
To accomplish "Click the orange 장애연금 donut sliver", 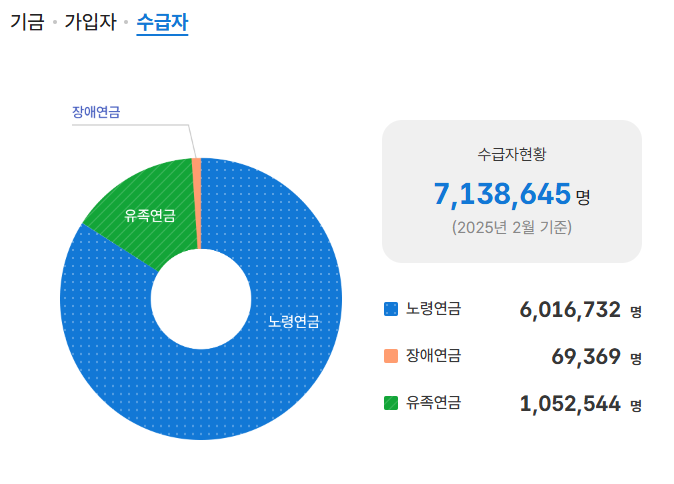I will tap(197, 202).
